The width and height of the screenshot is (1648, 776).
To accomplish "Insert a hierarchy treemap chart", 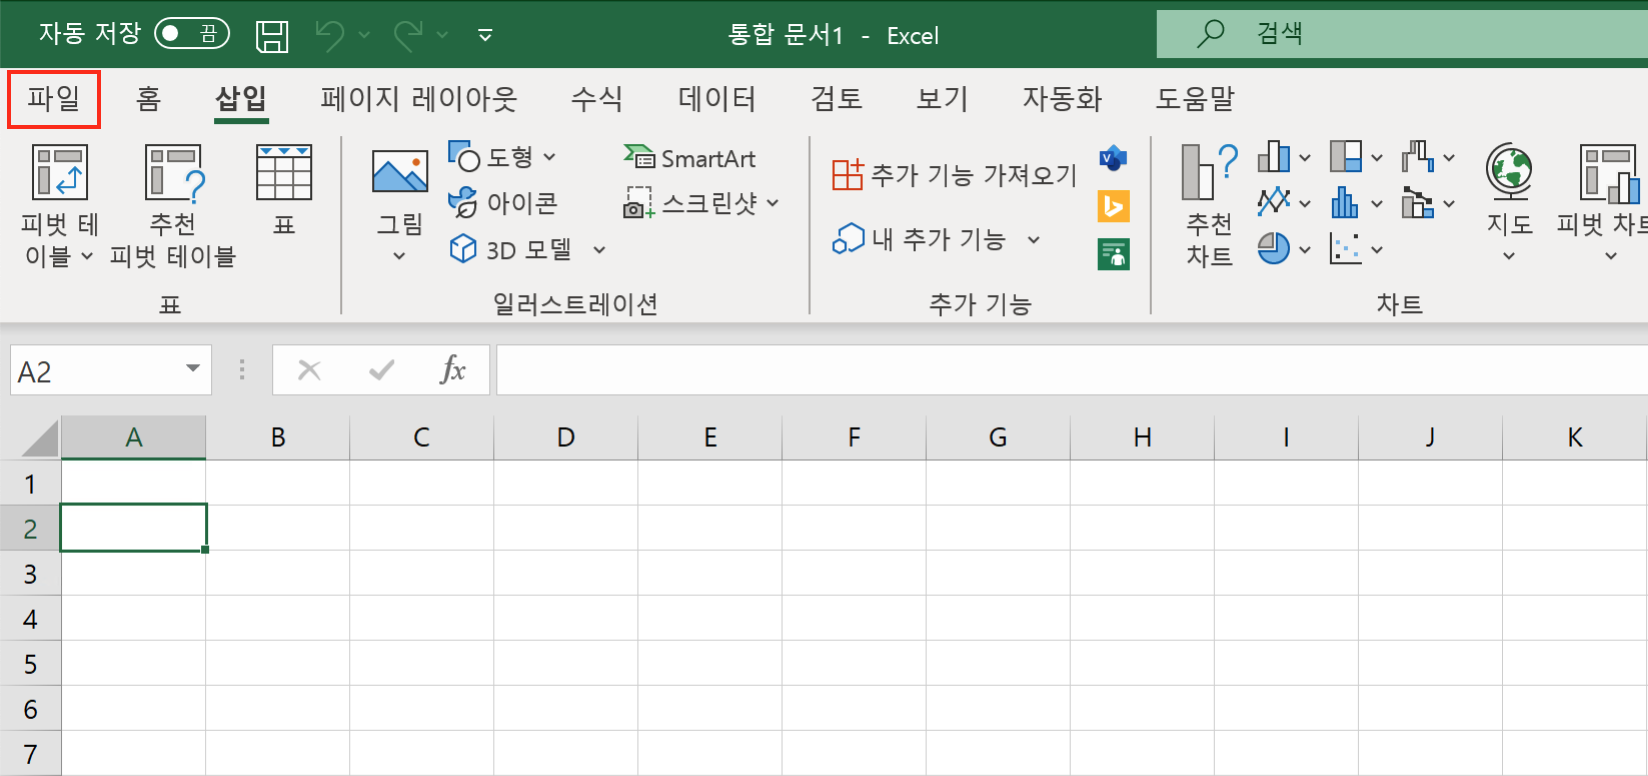I will [x=1346, y=157].
